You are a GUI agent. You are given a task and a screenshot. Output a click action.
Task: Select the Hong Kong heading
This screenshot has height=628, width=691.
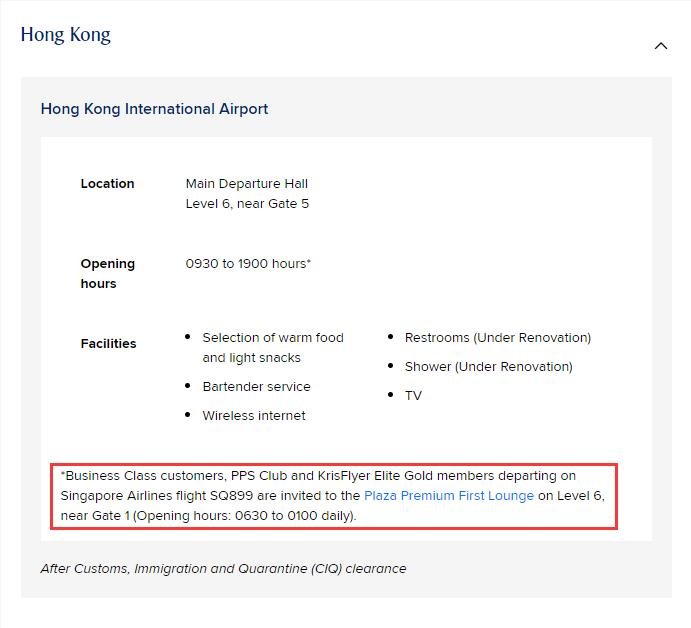tap(66, 35)
